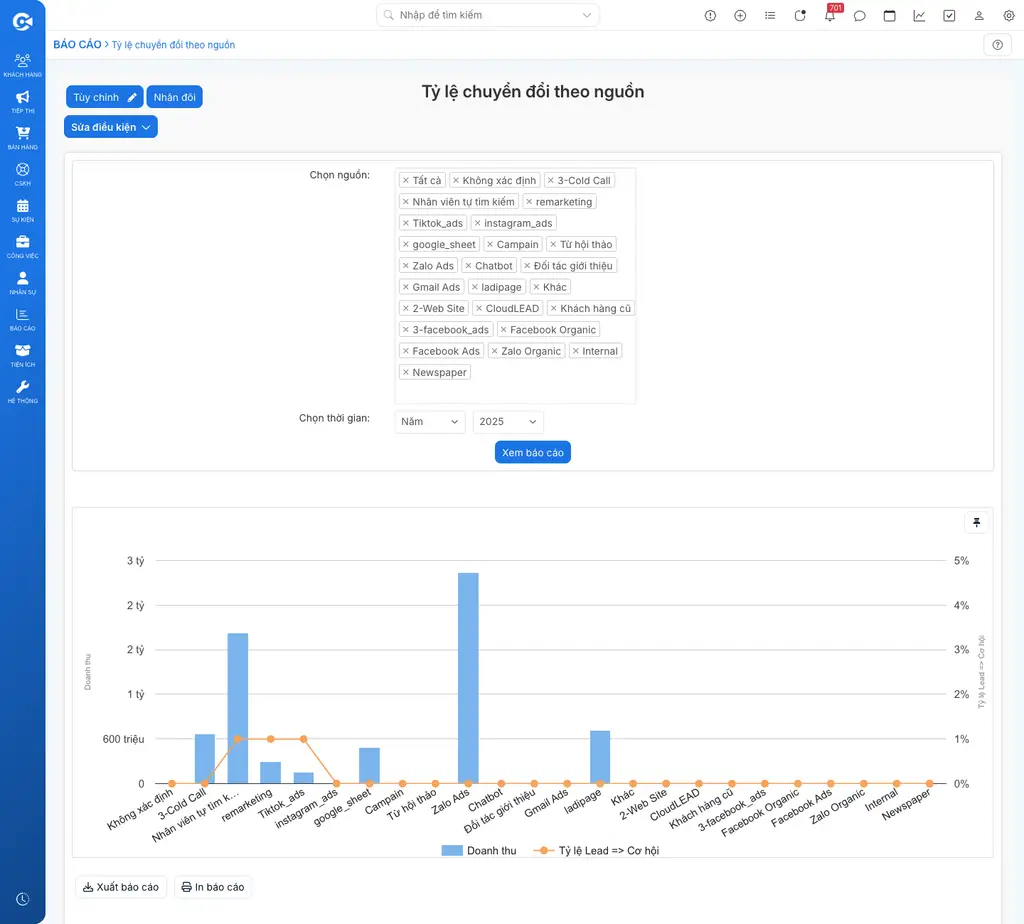The width and height of the screenshot is (1024, 924).
Task: Click the google_sheet revenue bar
Action: 369,765
